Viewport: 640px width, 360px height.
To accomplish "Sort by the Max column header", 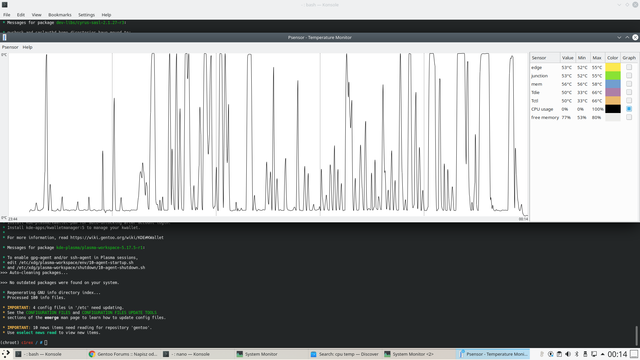I will (597, 58).
